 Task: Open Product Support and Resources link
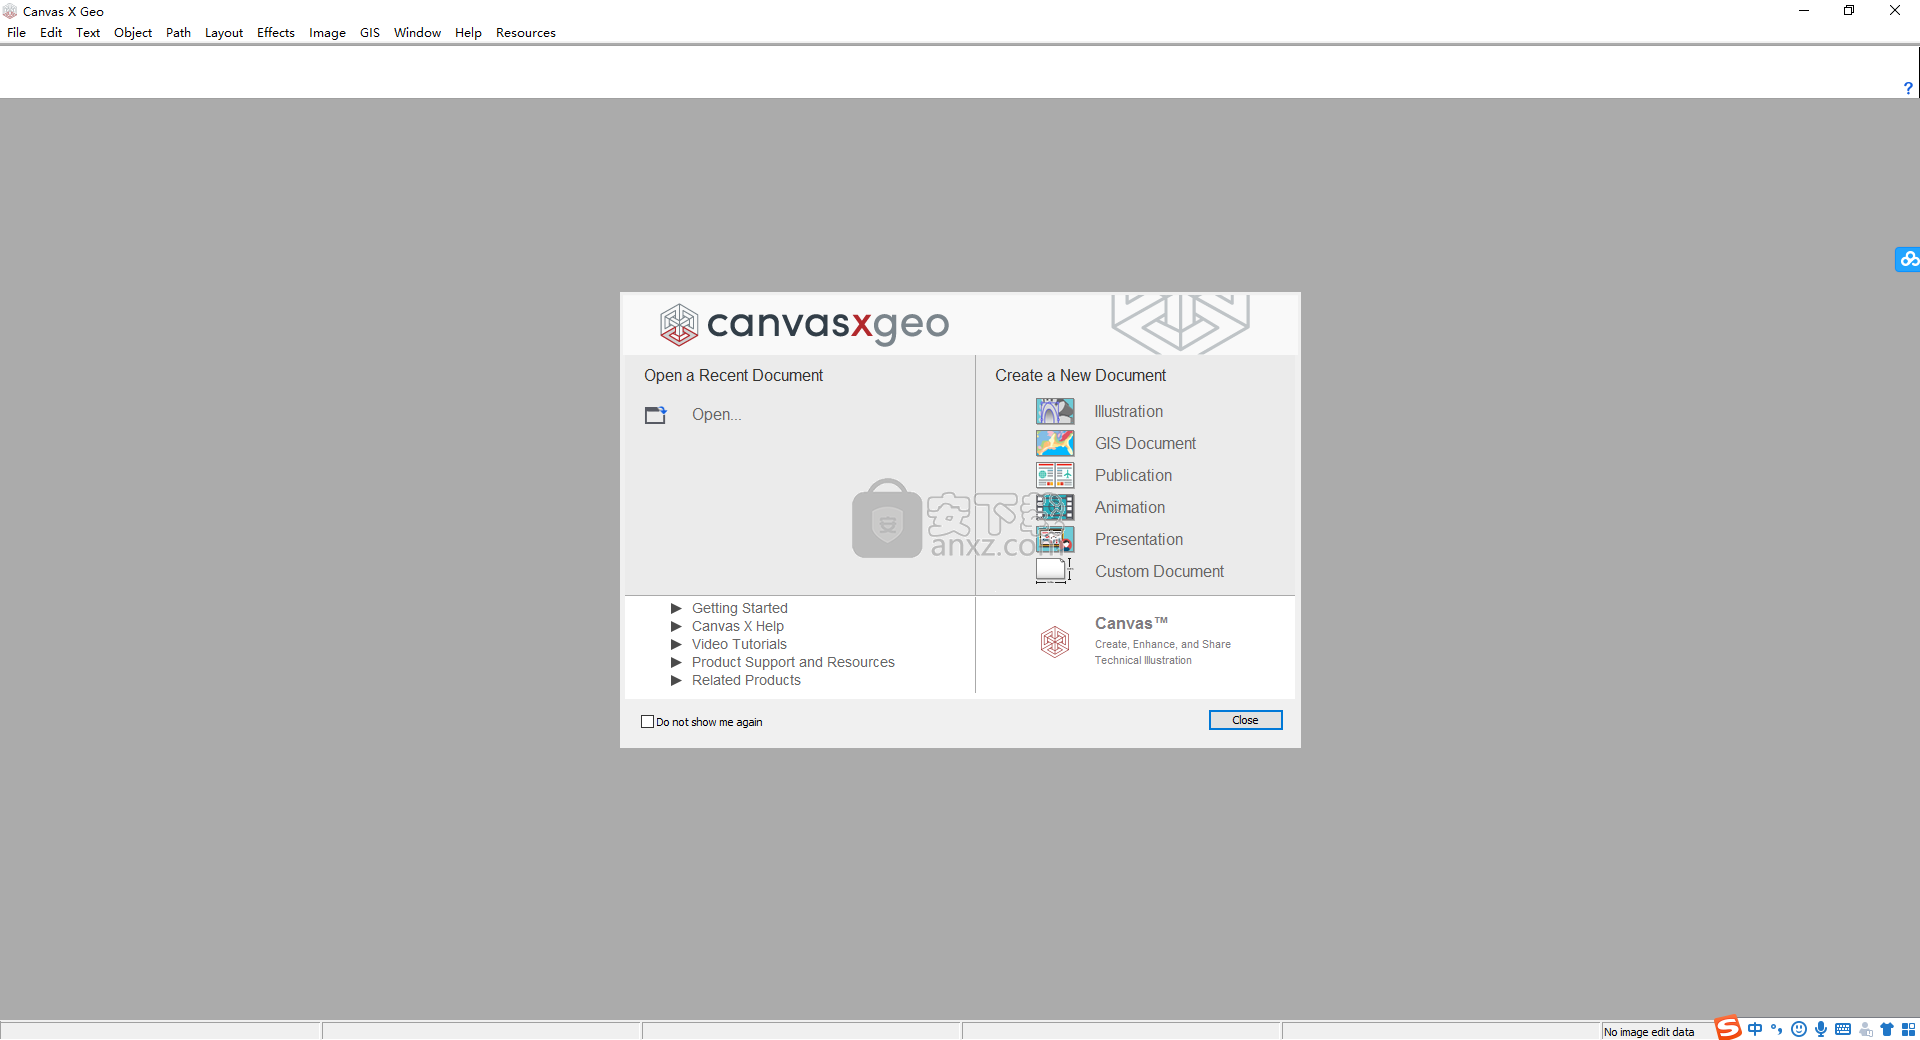[x=793, y=662]
